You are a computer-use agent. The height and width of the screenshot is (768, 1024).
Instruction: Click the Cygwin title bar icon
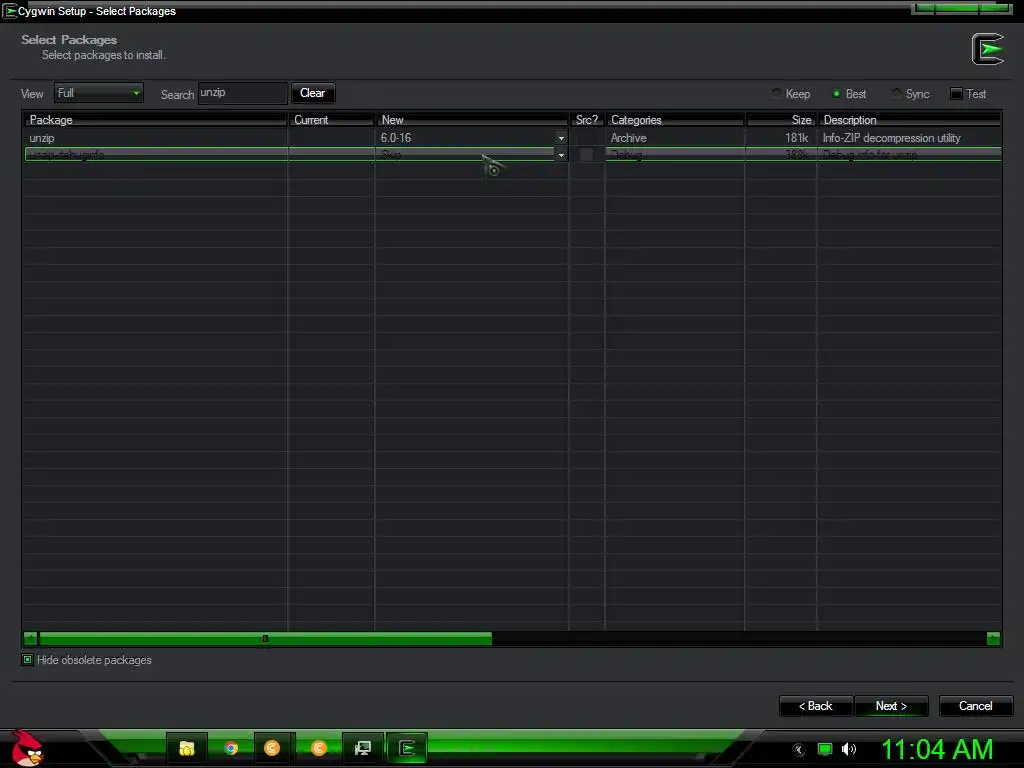[x=9, y=11]
